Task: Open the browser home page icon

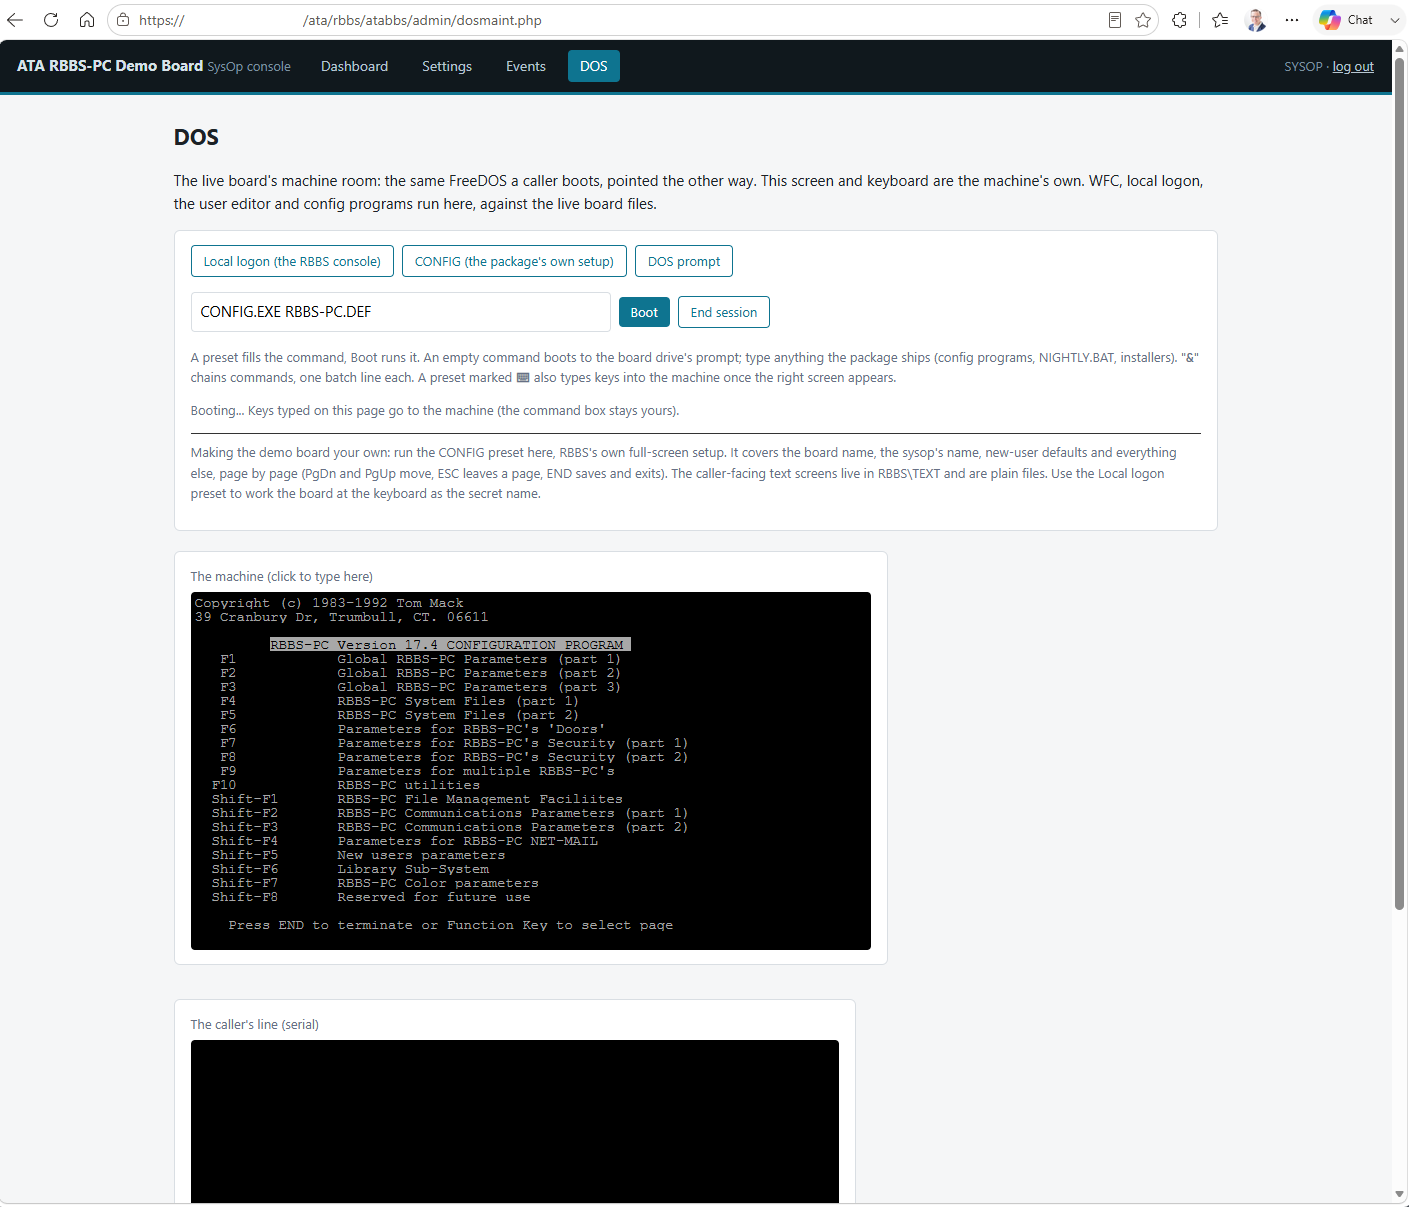Action: click(x=87, y=20)
